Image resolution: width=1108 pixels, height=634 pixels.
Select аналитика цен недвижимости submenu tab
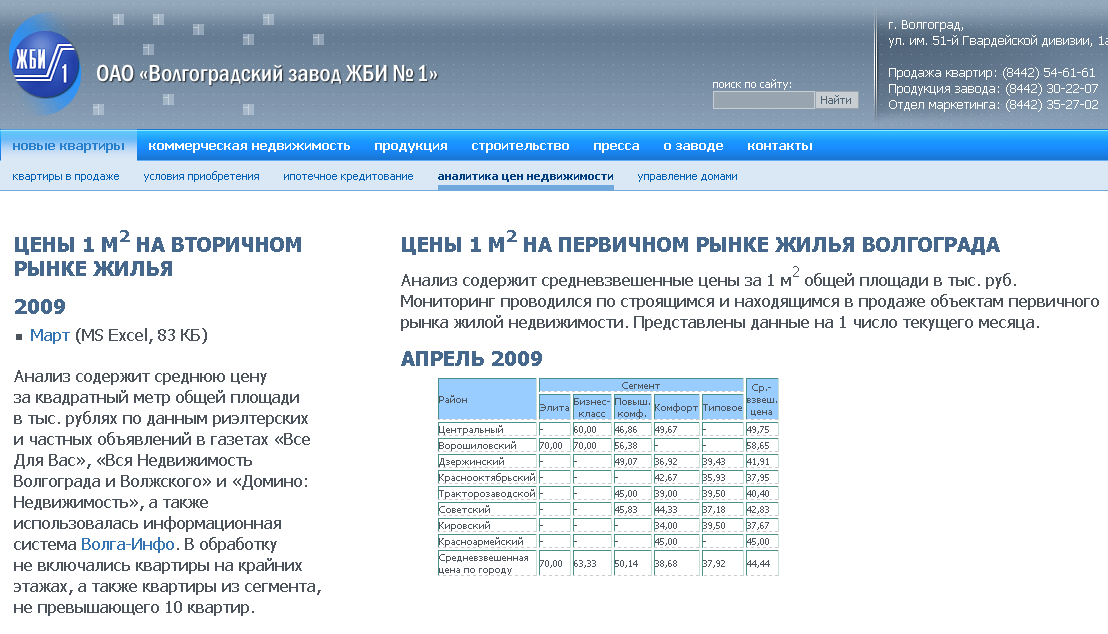[x=525, y=176]
